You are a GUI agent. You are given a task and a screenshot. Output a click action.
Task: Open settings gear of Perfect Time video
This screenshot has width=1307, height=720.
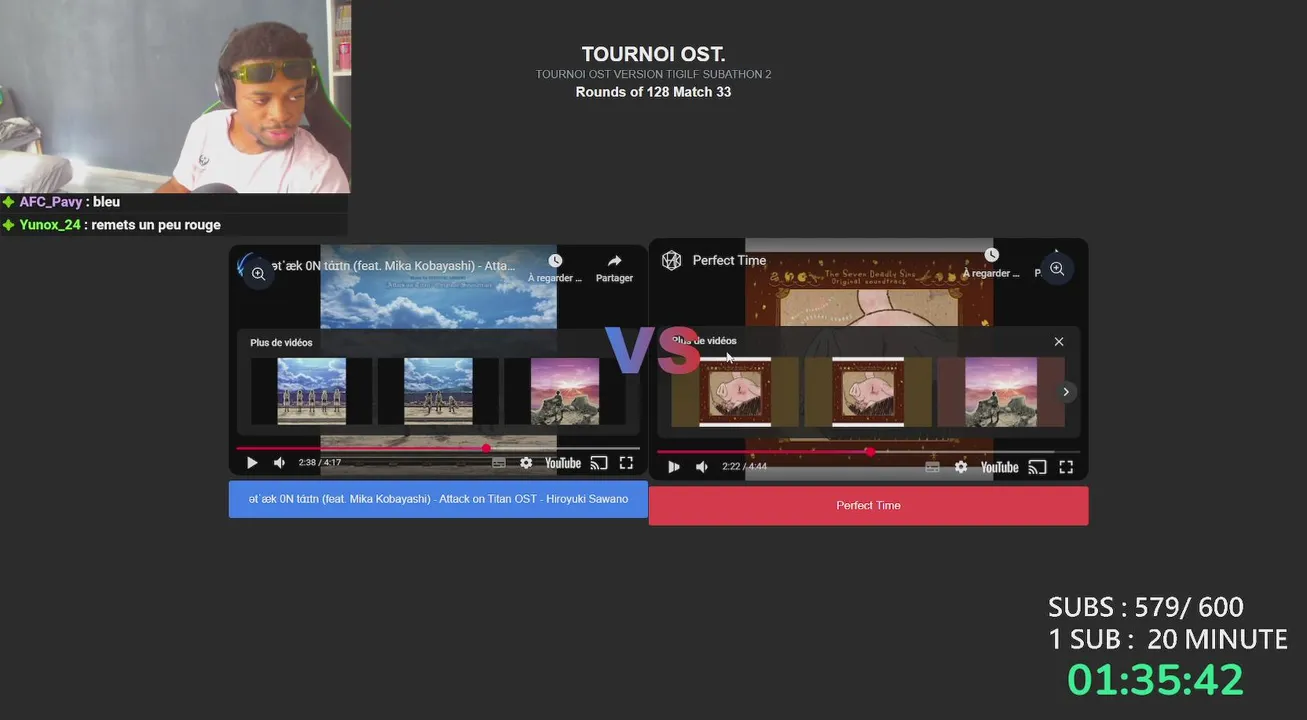(961, 467)
